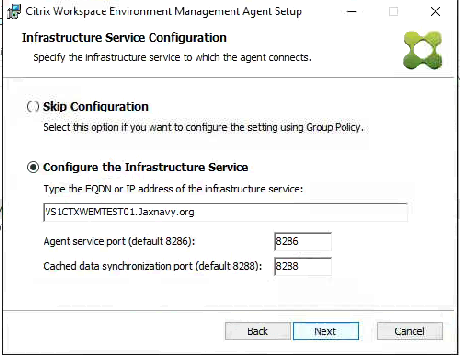This screenshot has height=362, width=460.
Task: Click the 'Type the FQDN or IP address' label
Action: (173, 189)
